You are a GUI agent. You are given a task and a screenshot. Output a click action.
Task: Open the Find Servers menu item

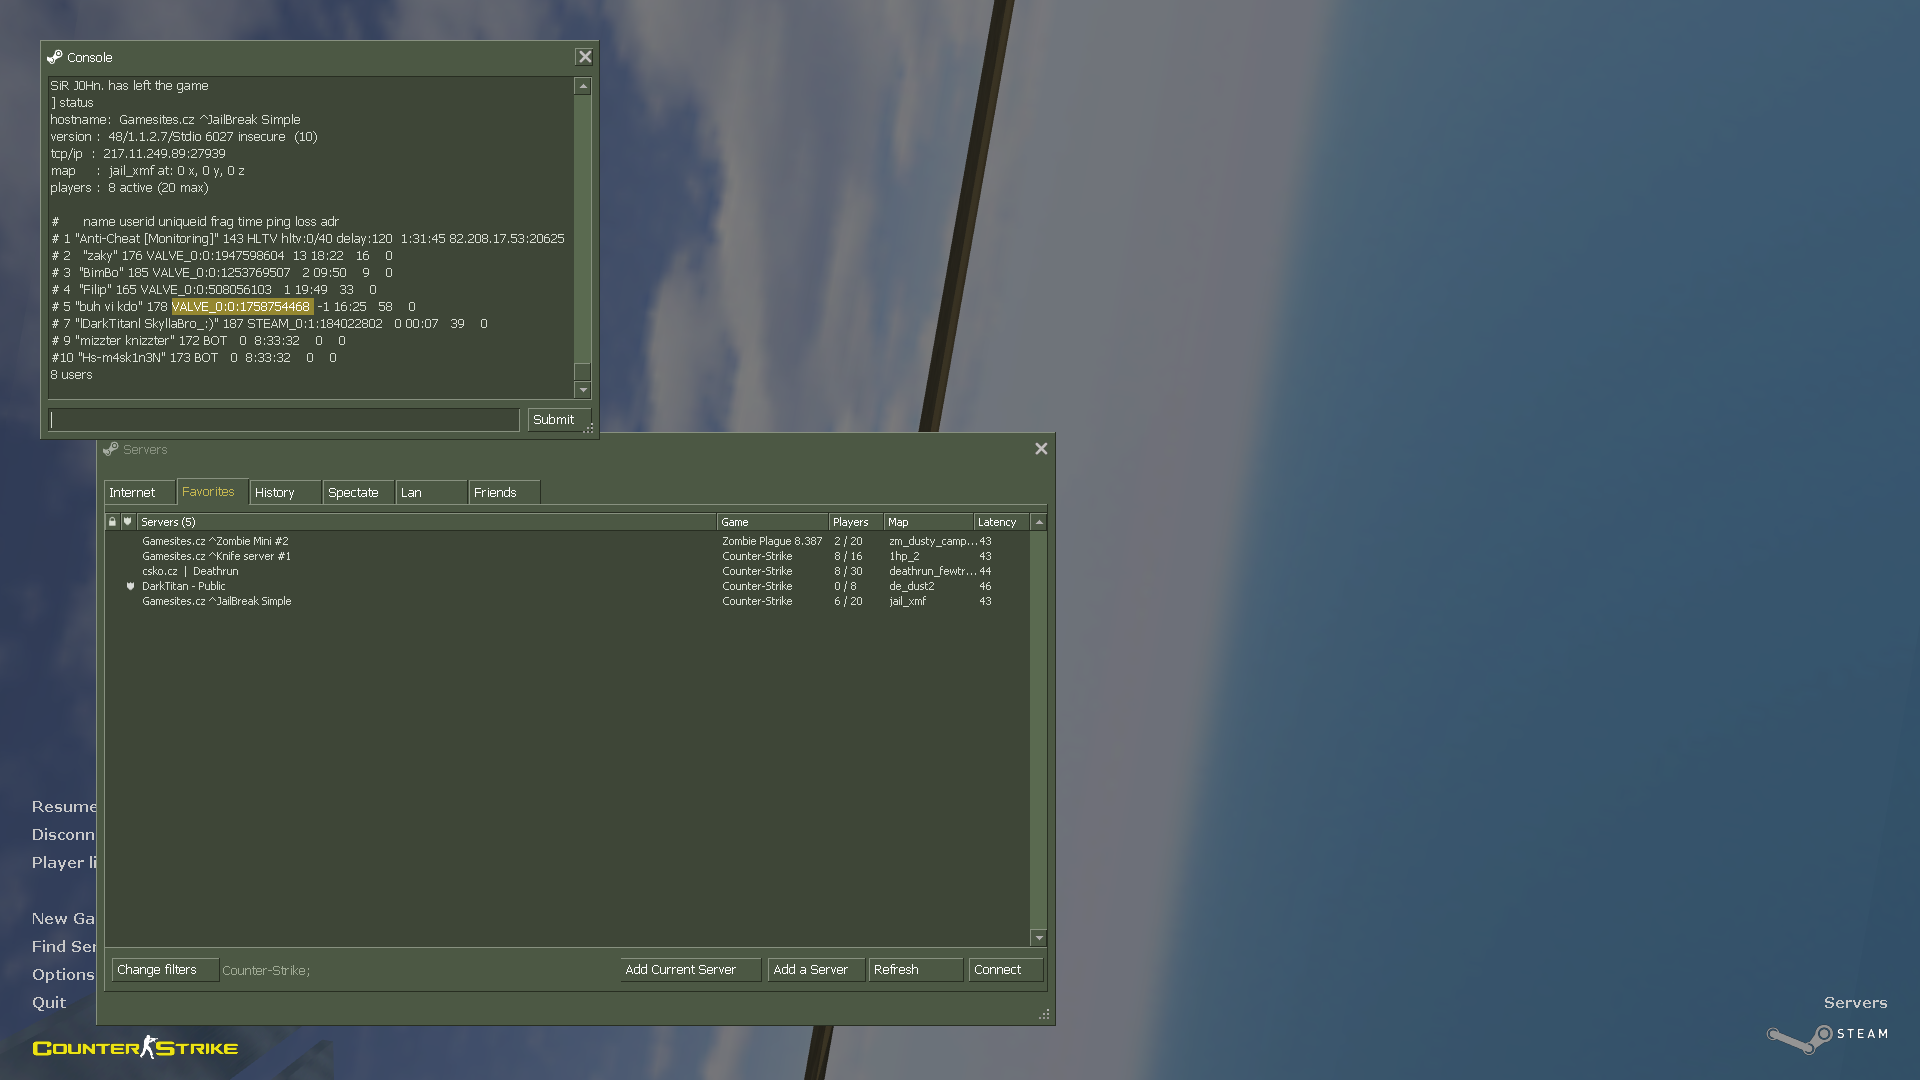click(64, 946)
